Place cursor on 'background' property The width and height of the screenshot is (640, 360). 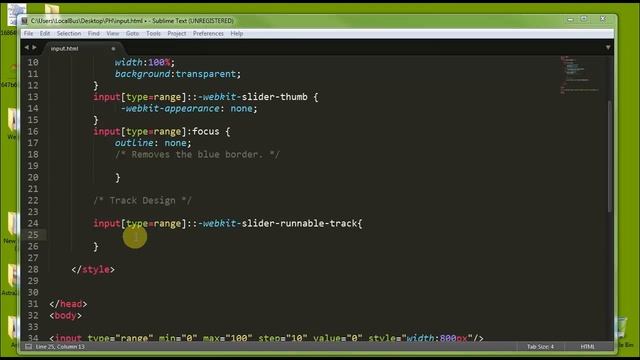142,74
